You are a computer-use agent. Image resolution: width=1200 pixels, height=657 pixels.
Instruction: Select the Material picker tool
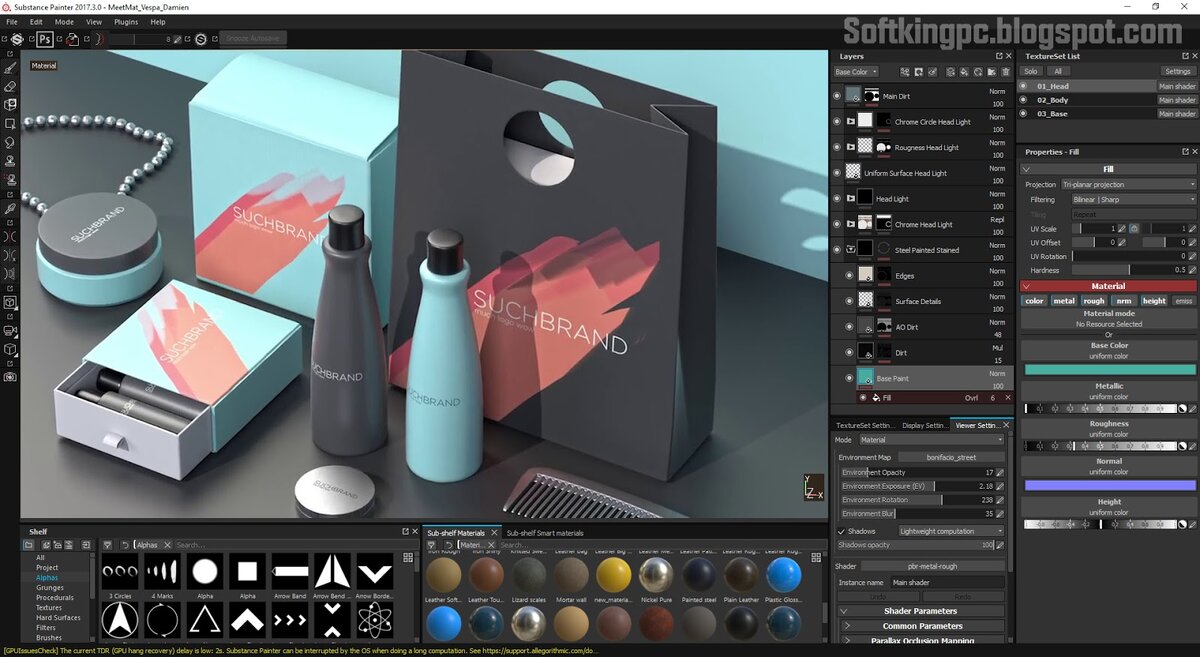tap(10, 209)
